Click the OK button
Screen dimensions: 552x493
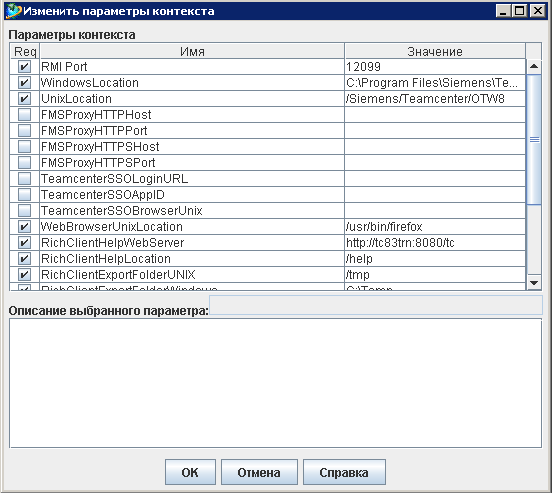coord(190,472)
